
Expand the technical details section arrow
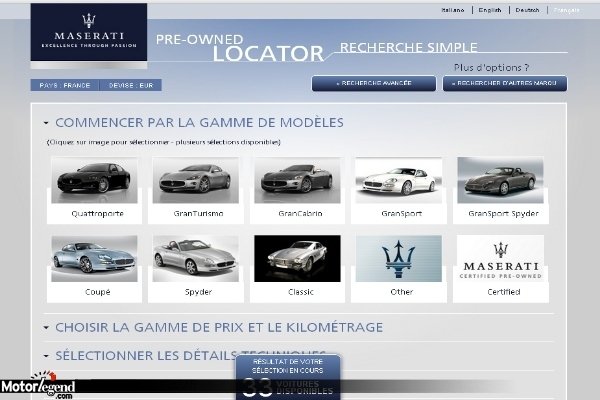coord(46,356)
